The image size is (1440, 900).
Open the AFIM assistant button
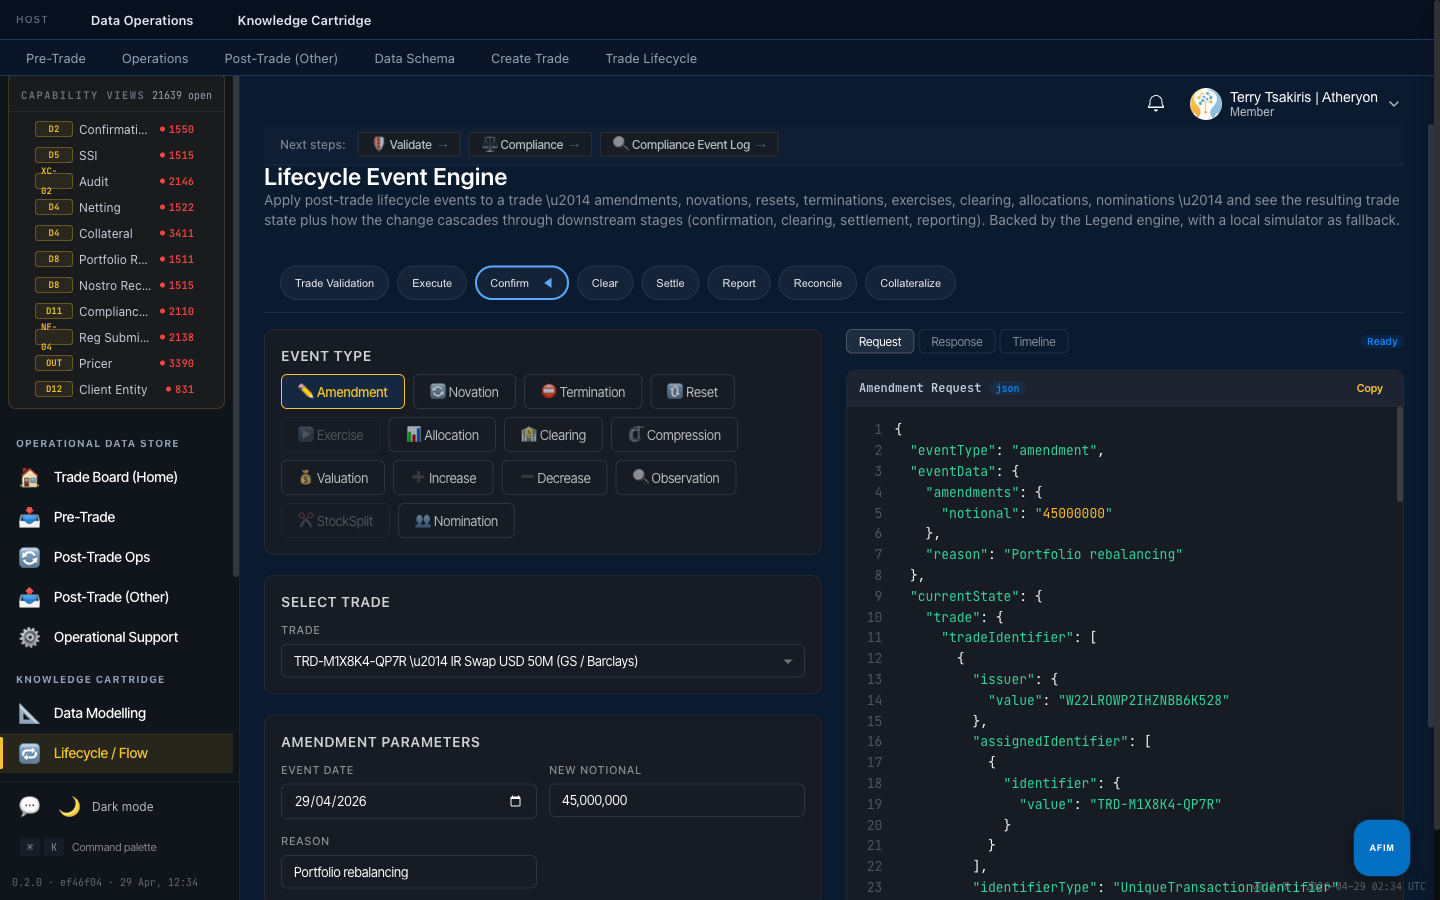coord(1382,847)
